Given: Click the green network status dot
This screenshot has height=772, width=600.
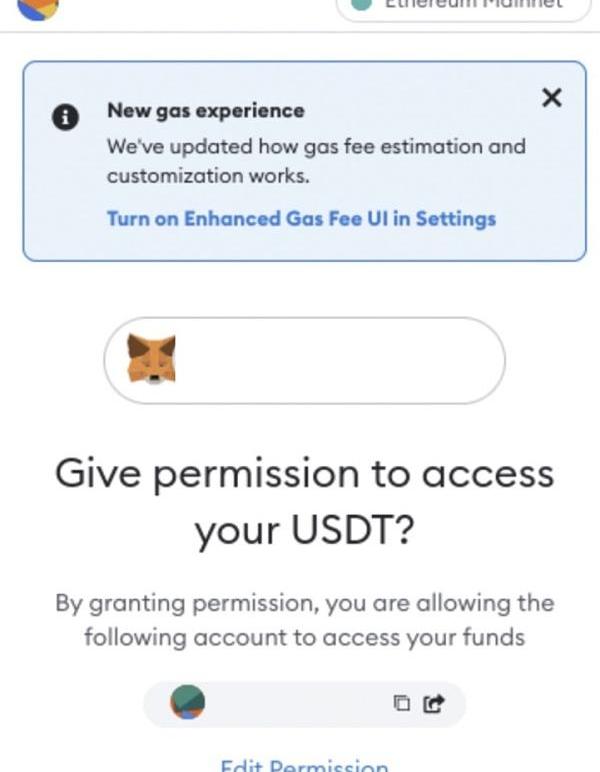Looking at the screenshot, I should 362,4.
